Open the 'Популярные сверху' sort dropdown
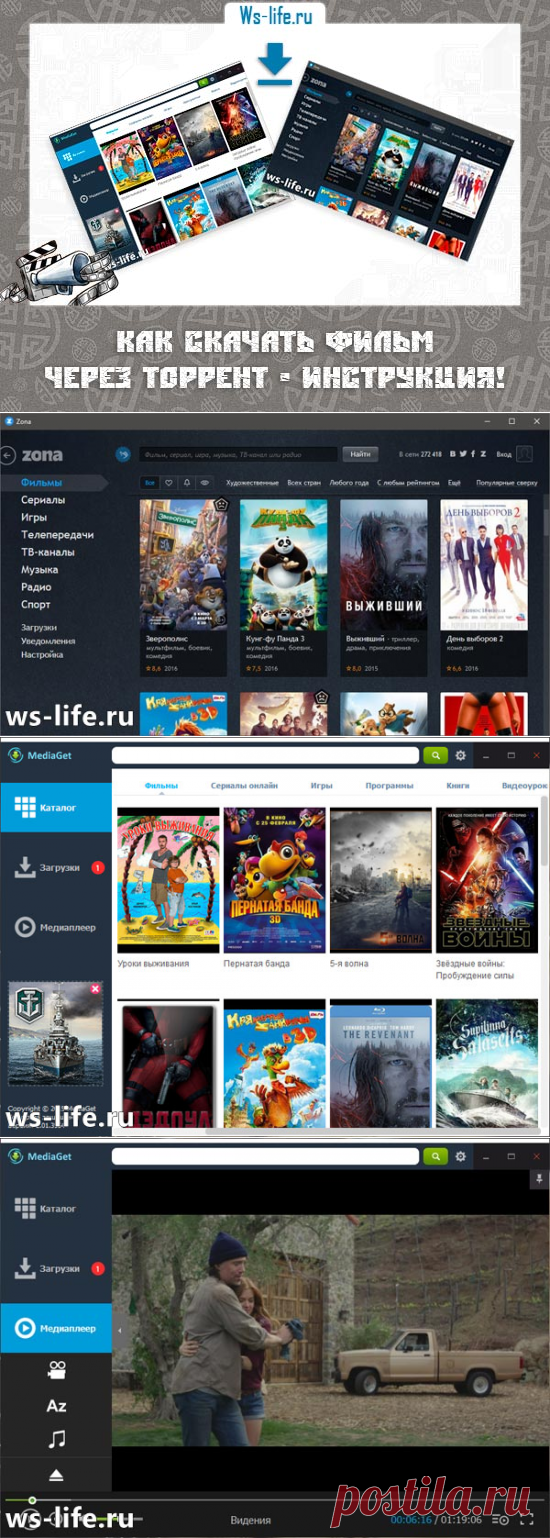This screenshot has height=1538, width=550. (507, 482)
